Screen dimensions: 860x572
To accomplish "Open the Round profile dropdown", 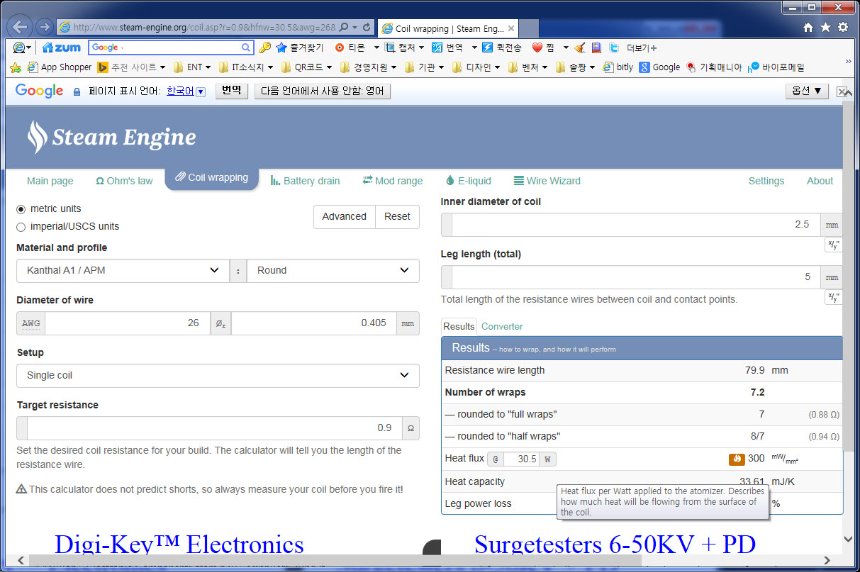I will coord(333,270).
